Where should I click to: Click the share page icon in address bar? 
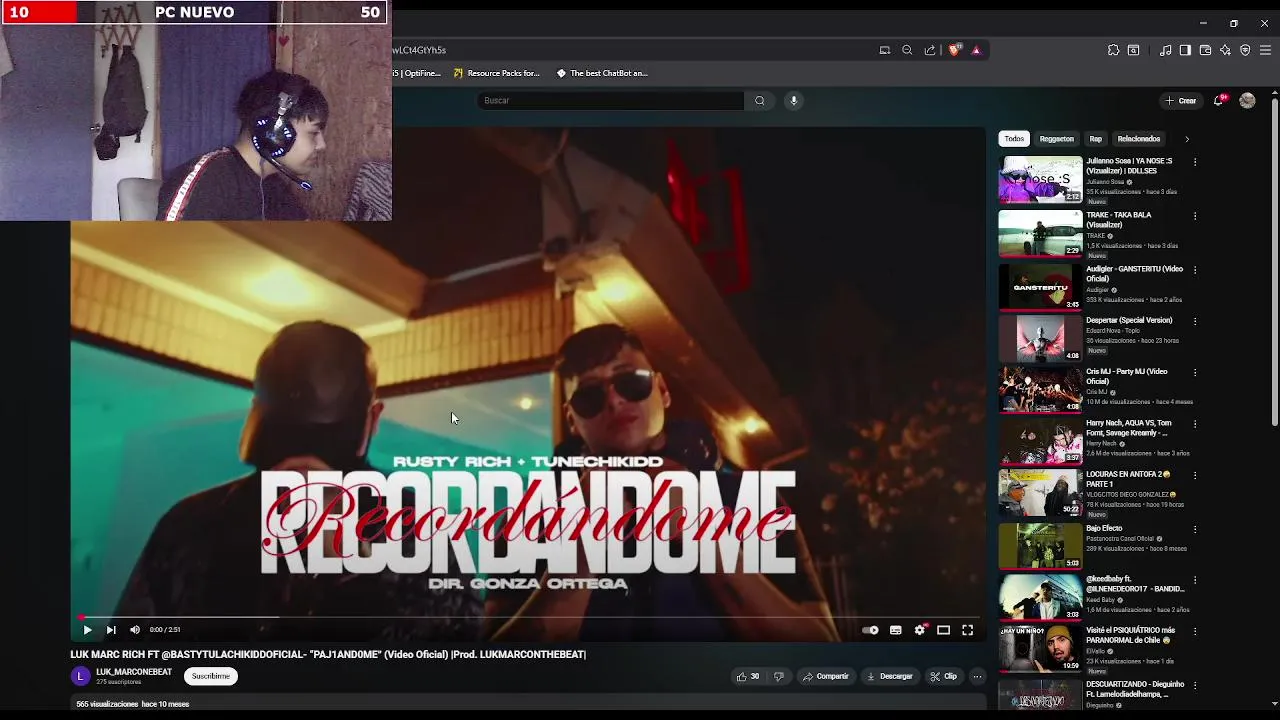pyautogui.click(x=930, y=50)
